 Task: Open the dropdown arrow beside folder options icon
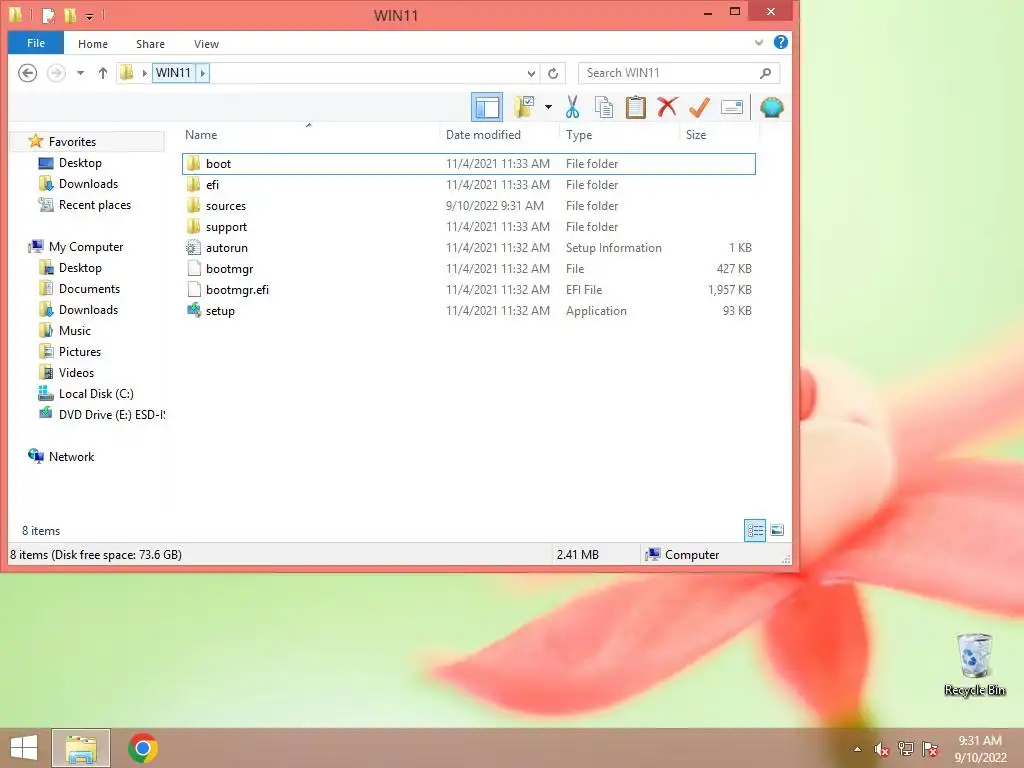click(548, 107)
